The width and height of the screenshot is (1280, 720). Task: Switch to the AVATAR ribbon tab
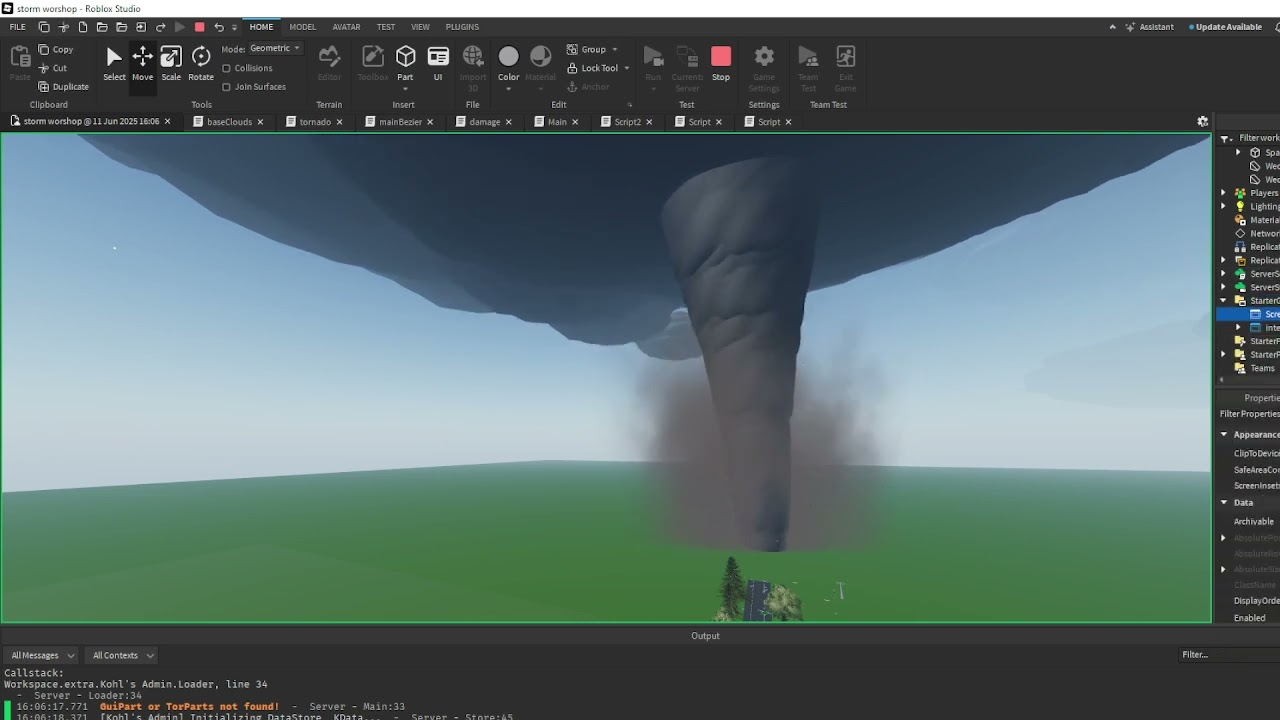(347, 27)
